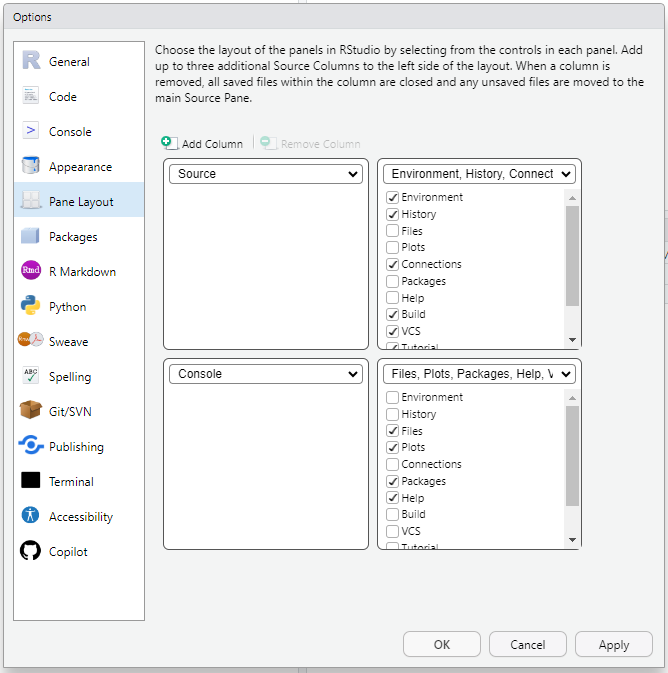Open the Environment, History, Connections dropdown
Screen dimensions: 668x673
click(x=479, y=174)
